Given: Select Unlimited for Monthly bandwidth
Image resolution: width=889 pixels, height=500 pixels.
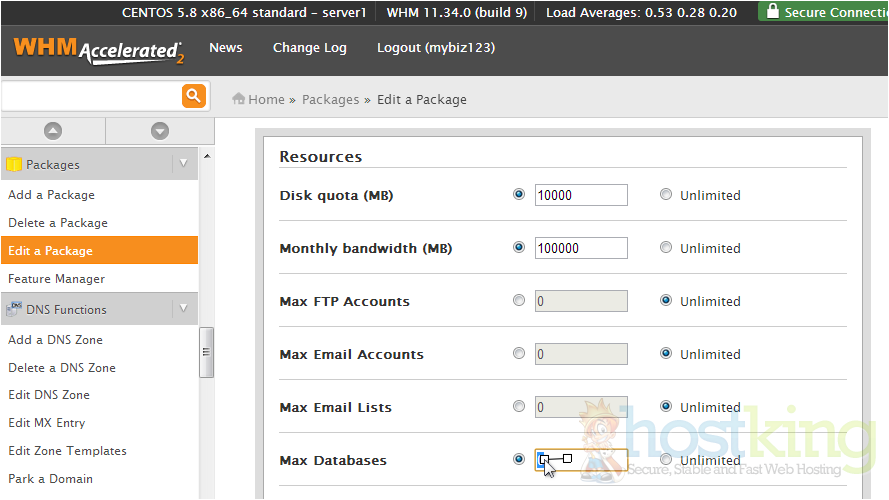Looking at the screenshot, I should pos(666,248).
